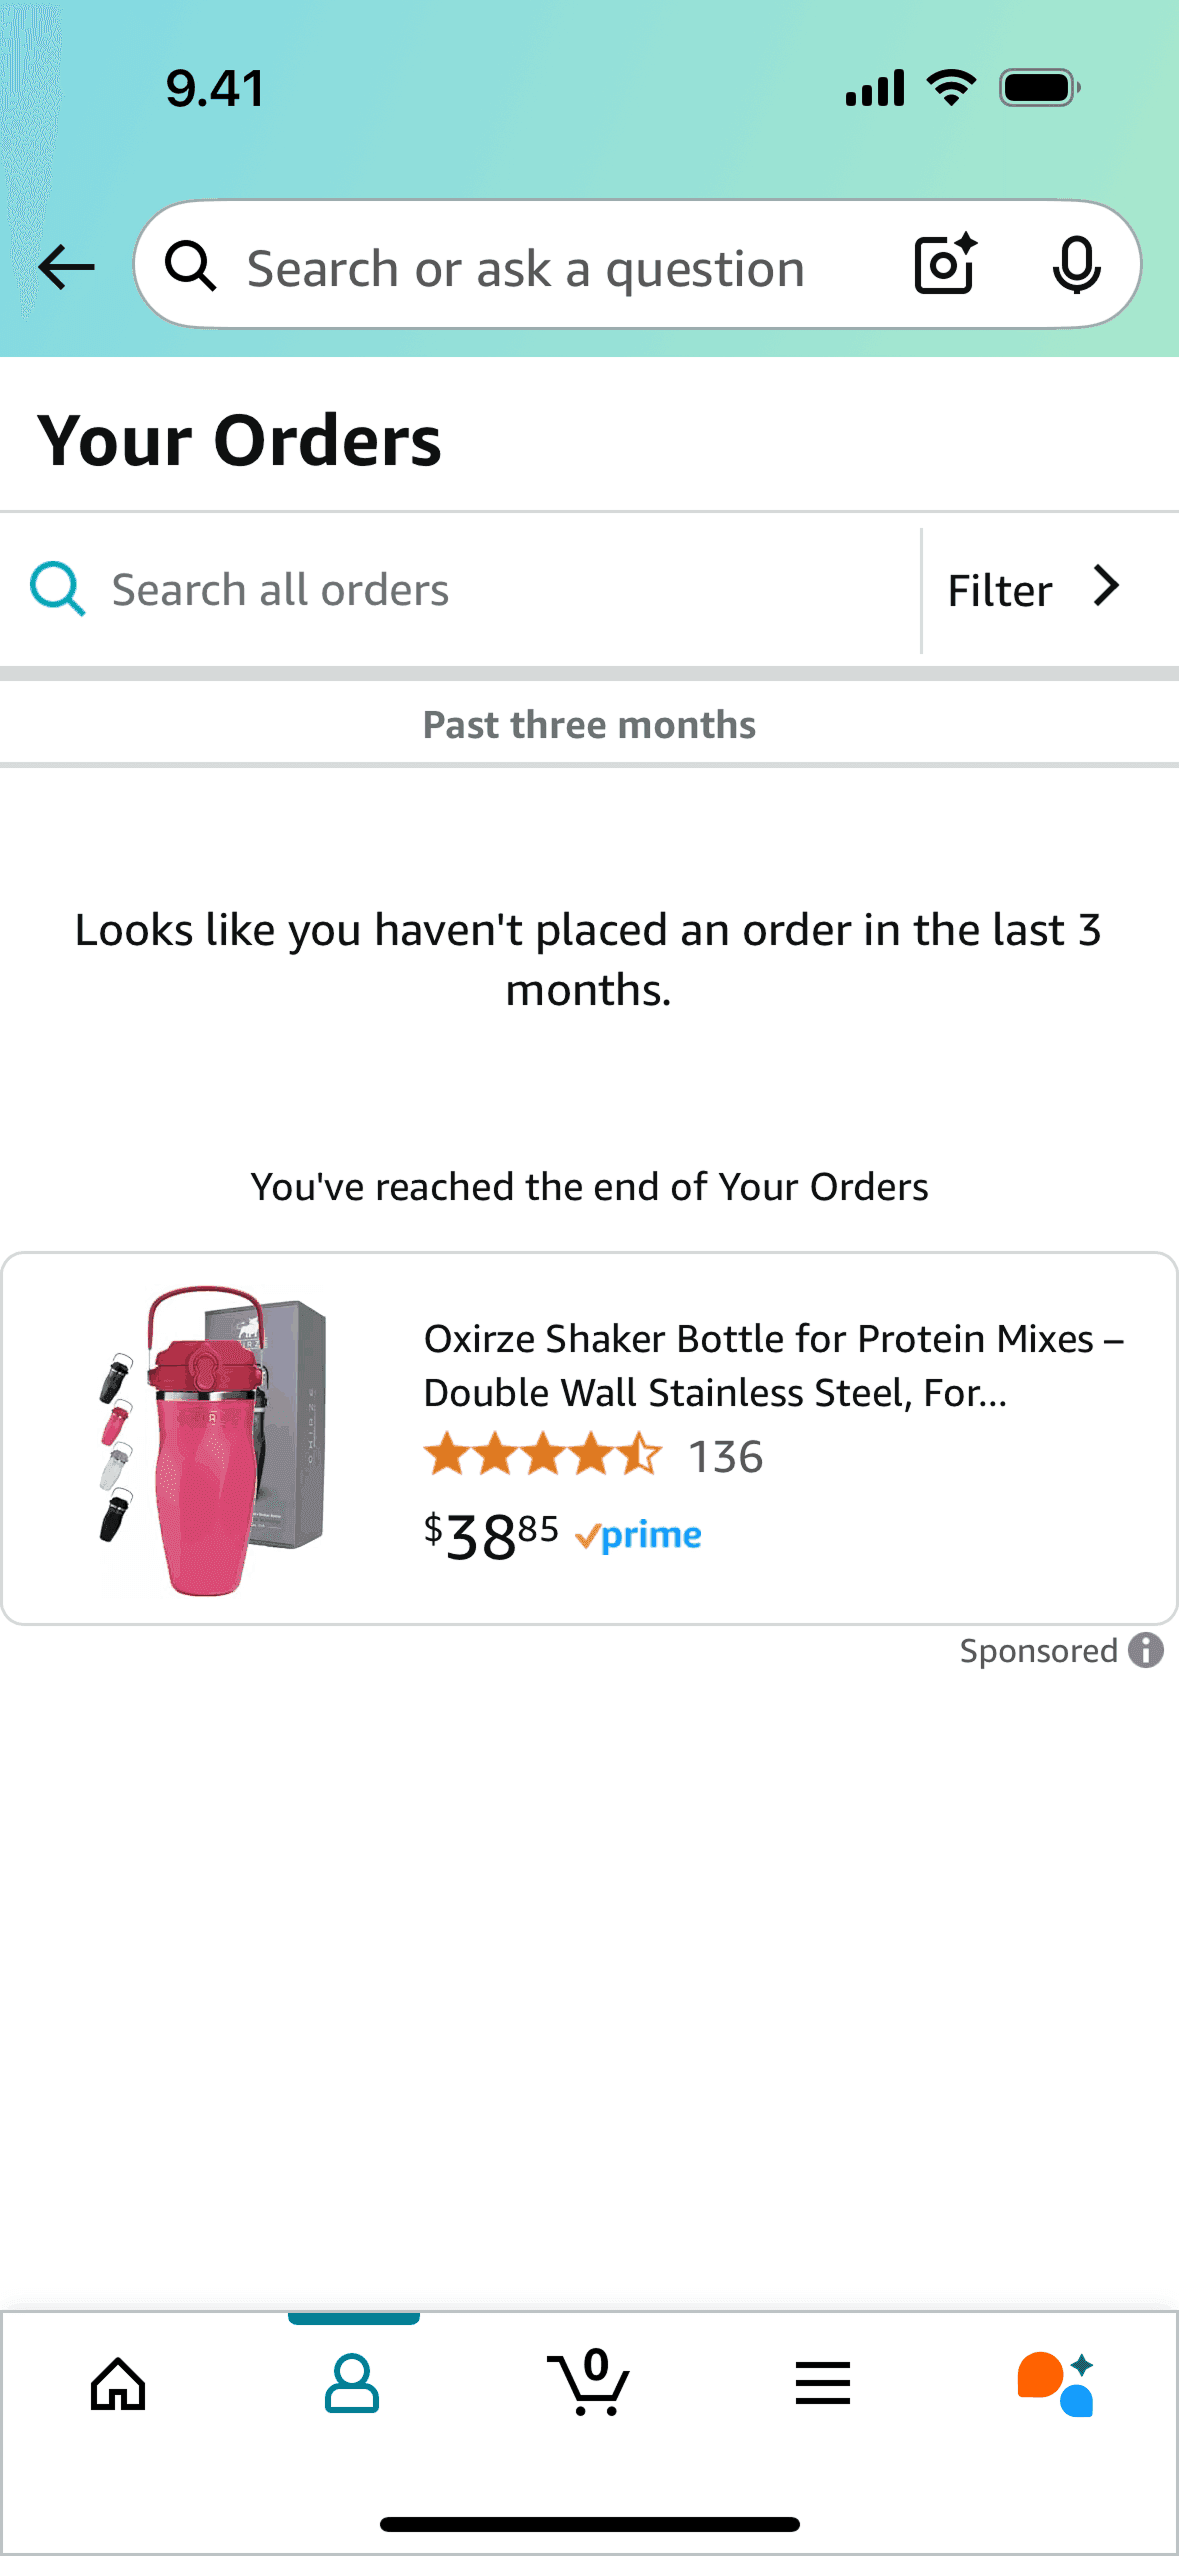Switch to the Past three months section
Viewport: 1179px width, 2556px height.
tap(589, 723)
